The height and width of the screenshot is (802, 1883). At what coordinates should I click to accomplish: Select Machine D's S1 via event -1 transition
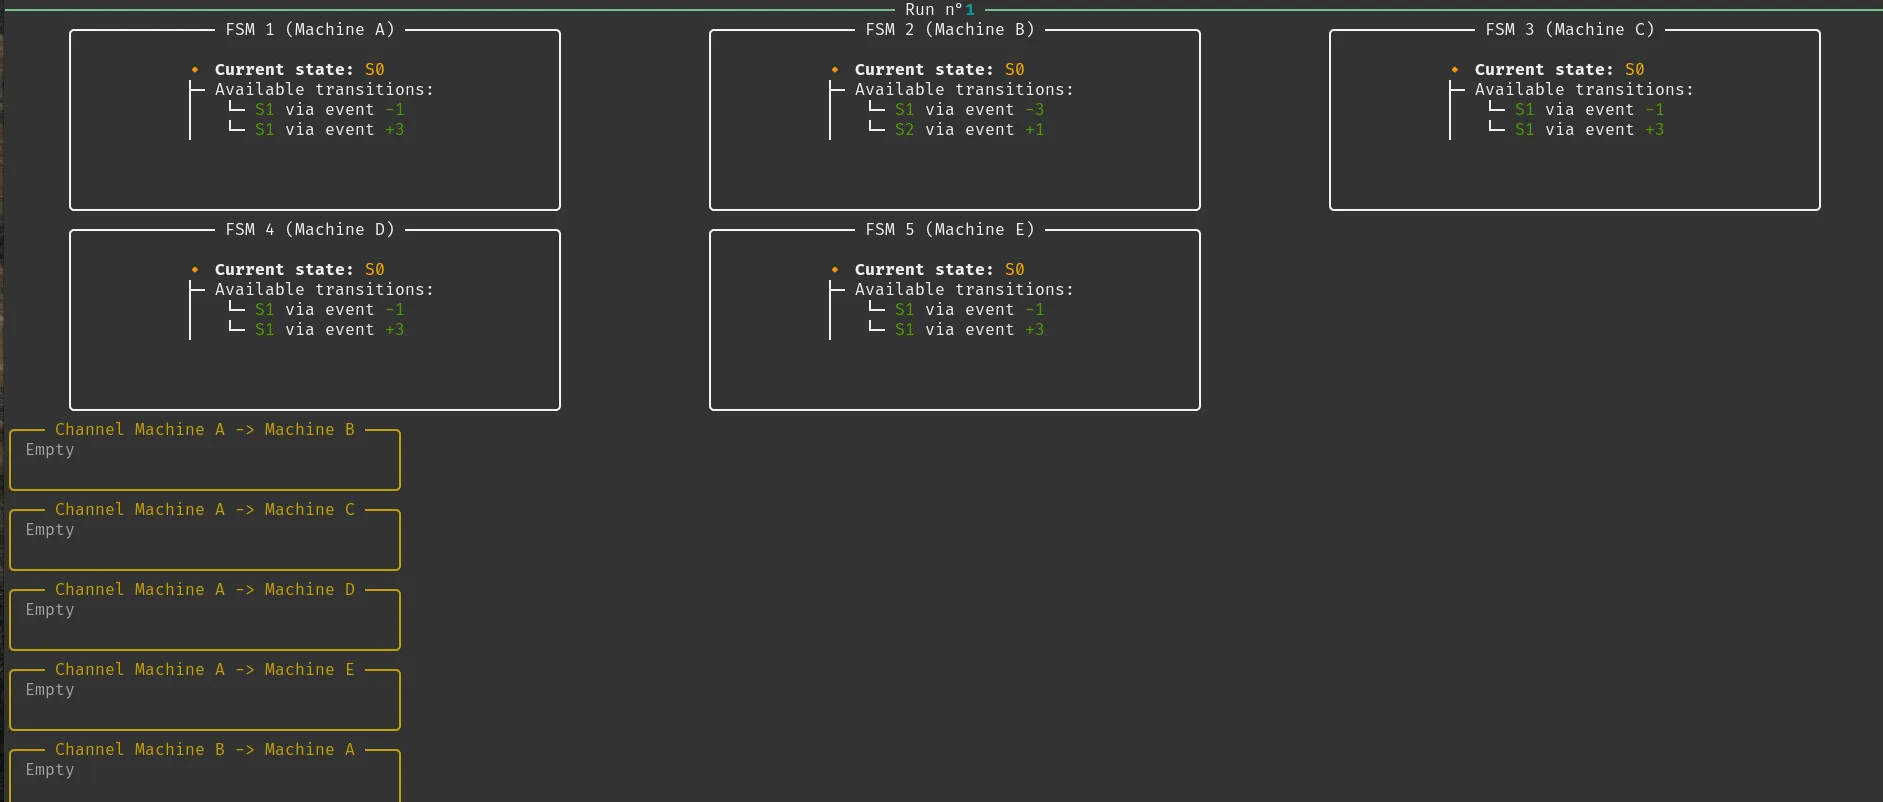329,310
